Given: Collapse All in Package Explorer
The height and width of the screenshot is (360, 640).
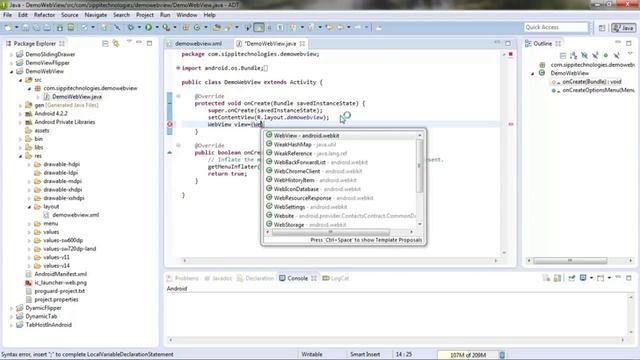Looking at the screenshot, I should (x=105, y=43).
